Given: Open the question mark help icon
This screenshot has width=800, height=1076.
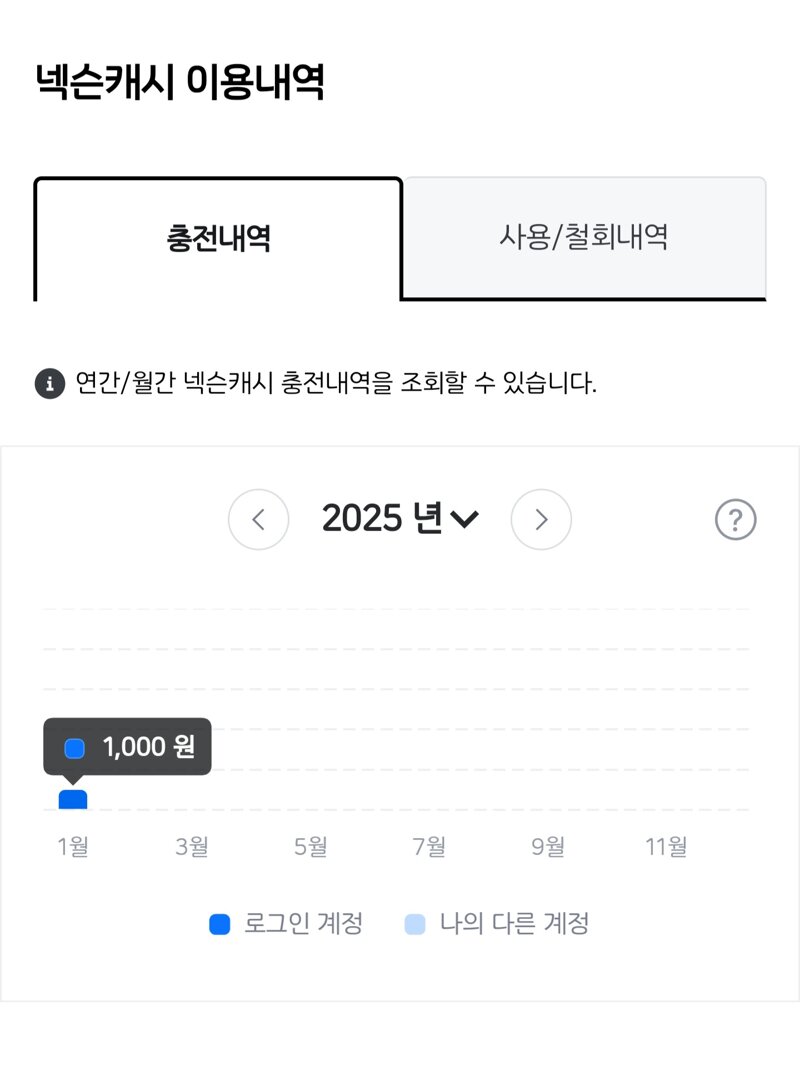Looking at the screenshot, I should tap(736, 519).
